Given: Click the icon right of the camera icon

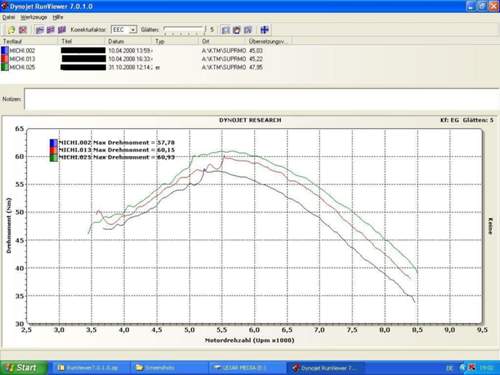Looking at the screenshot, I should (248, 30).
